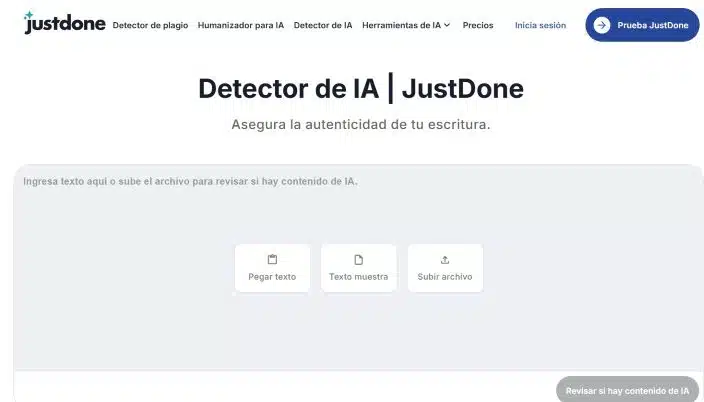
Task: Click the upload arrow icon above Subir archivo
Action: tap(445, 260)
